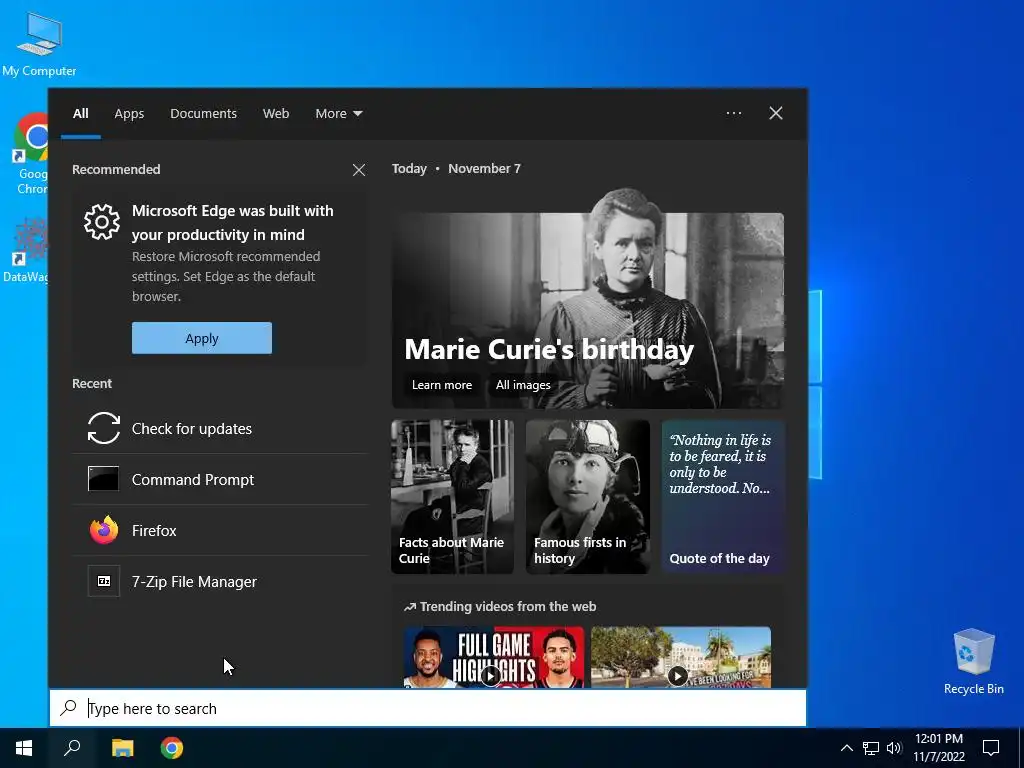
Task: Close the search panel with X
Action: (776, 113)
